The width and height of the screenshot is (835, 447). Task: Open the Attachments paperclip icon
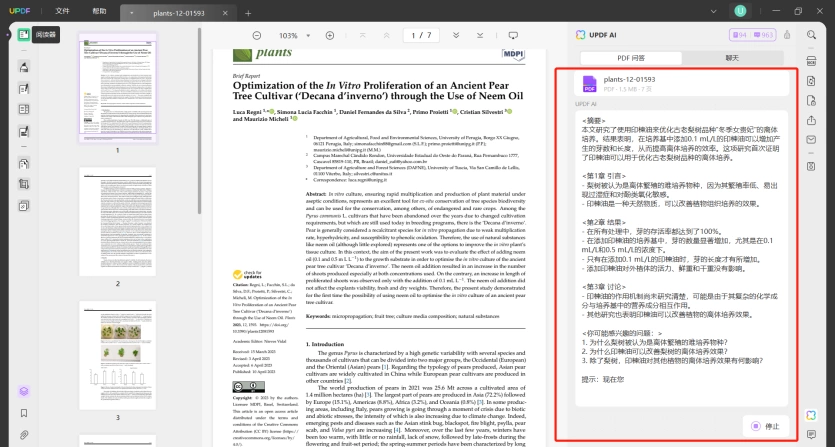click(x=23, y=435)
